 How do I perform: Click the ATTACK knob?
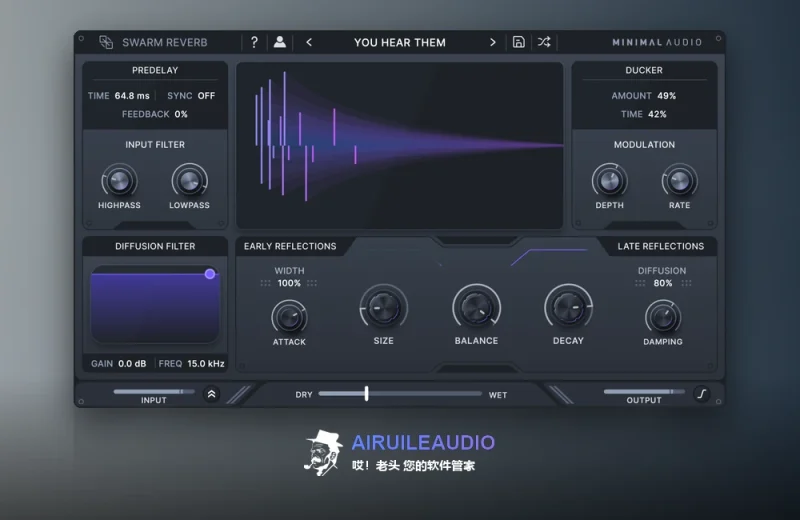289,317
